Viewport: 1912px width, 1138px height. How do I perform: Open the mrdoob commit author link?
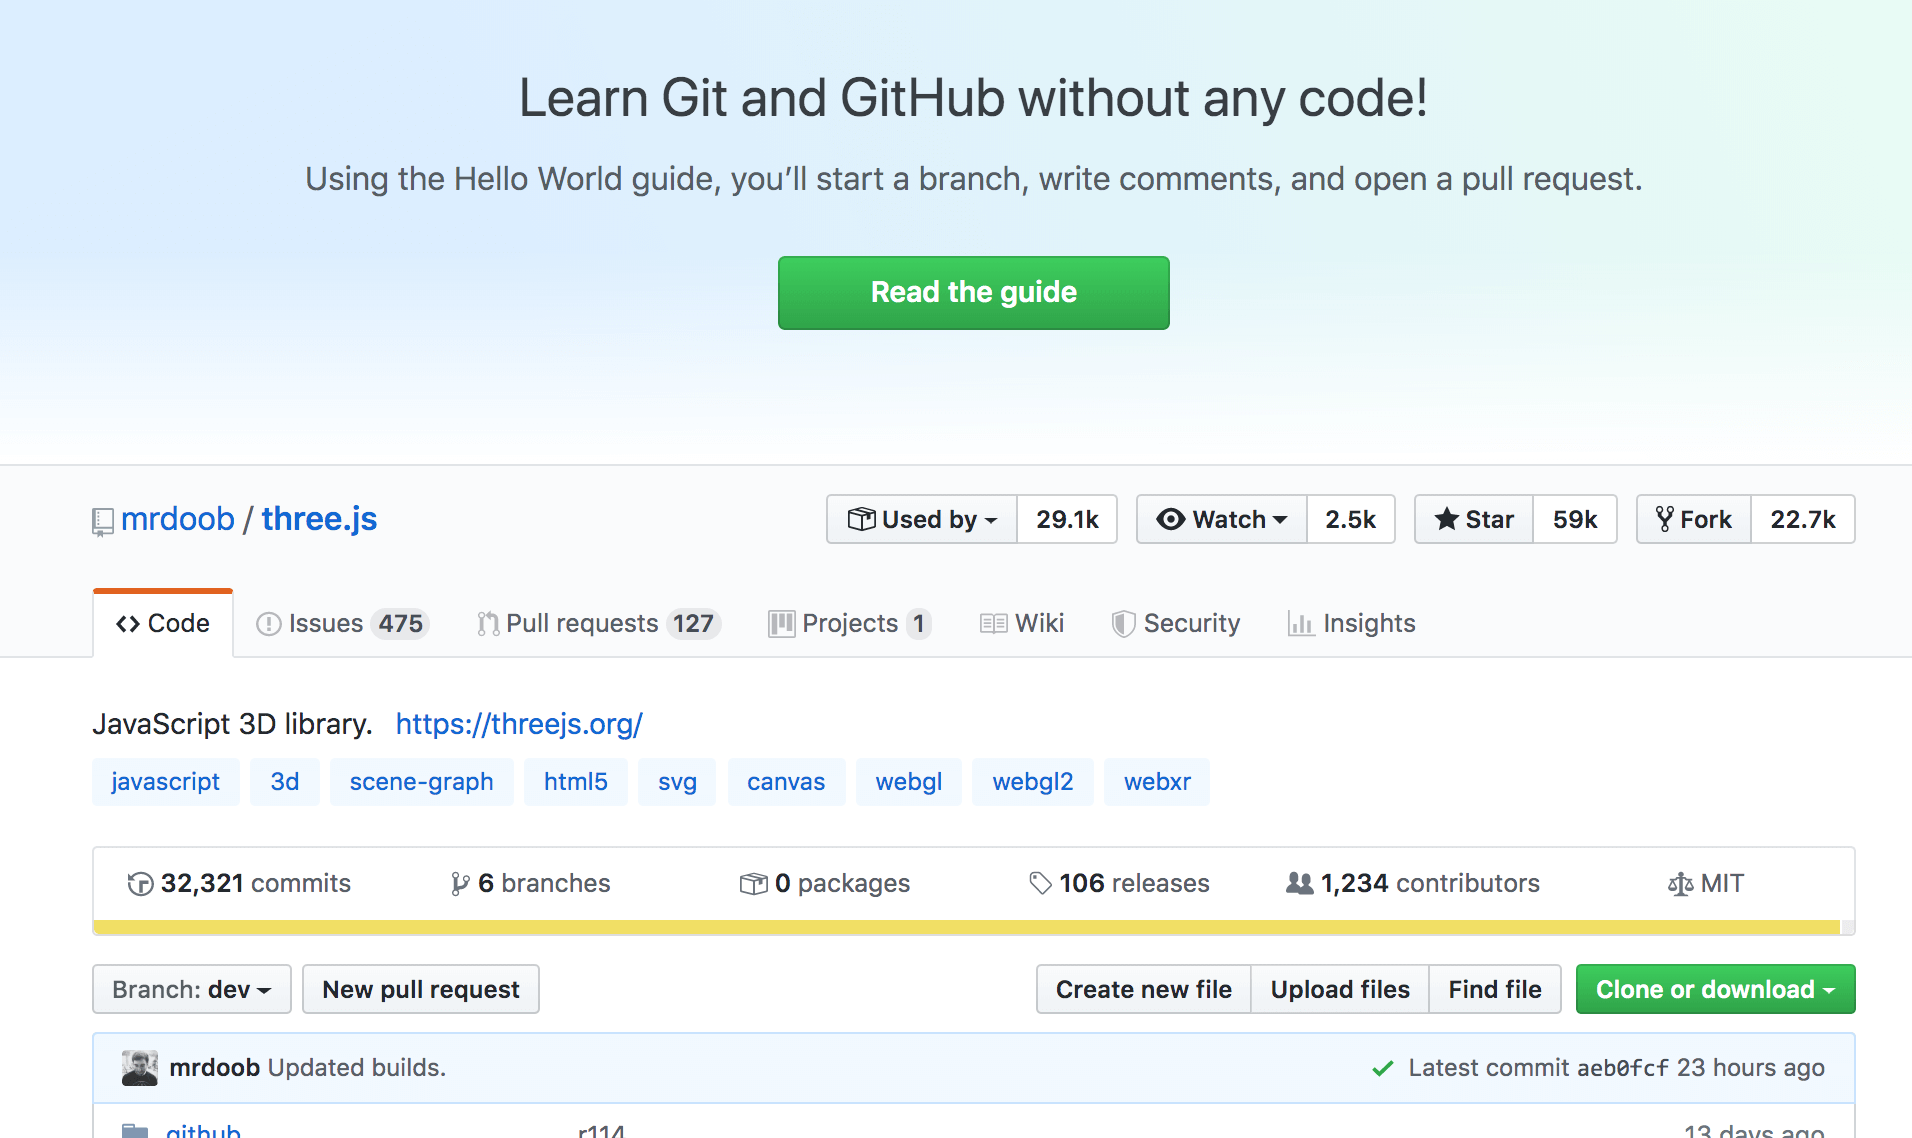pyautogui.click(x=214, y=1067)
